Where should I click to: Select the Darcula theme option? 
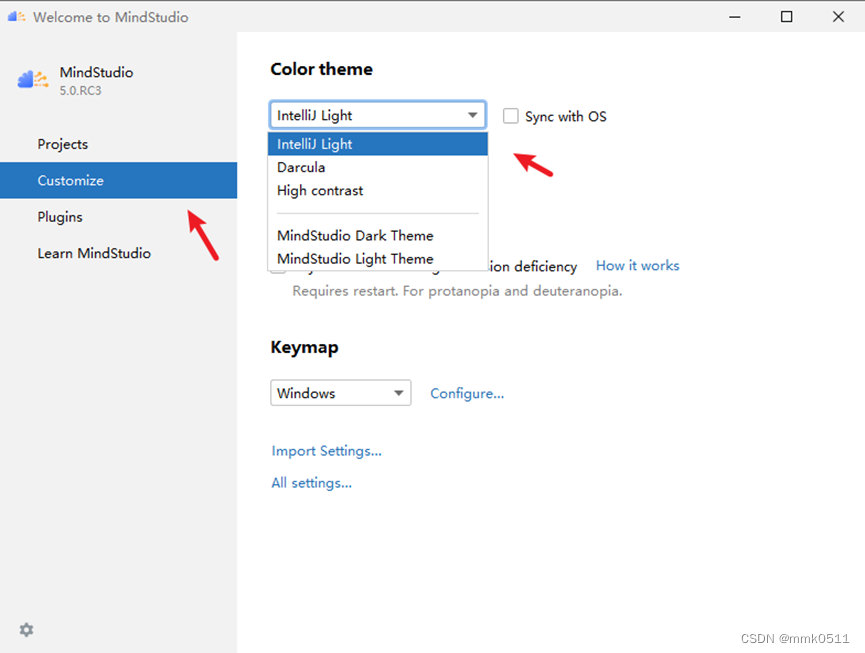pos(378,167)
